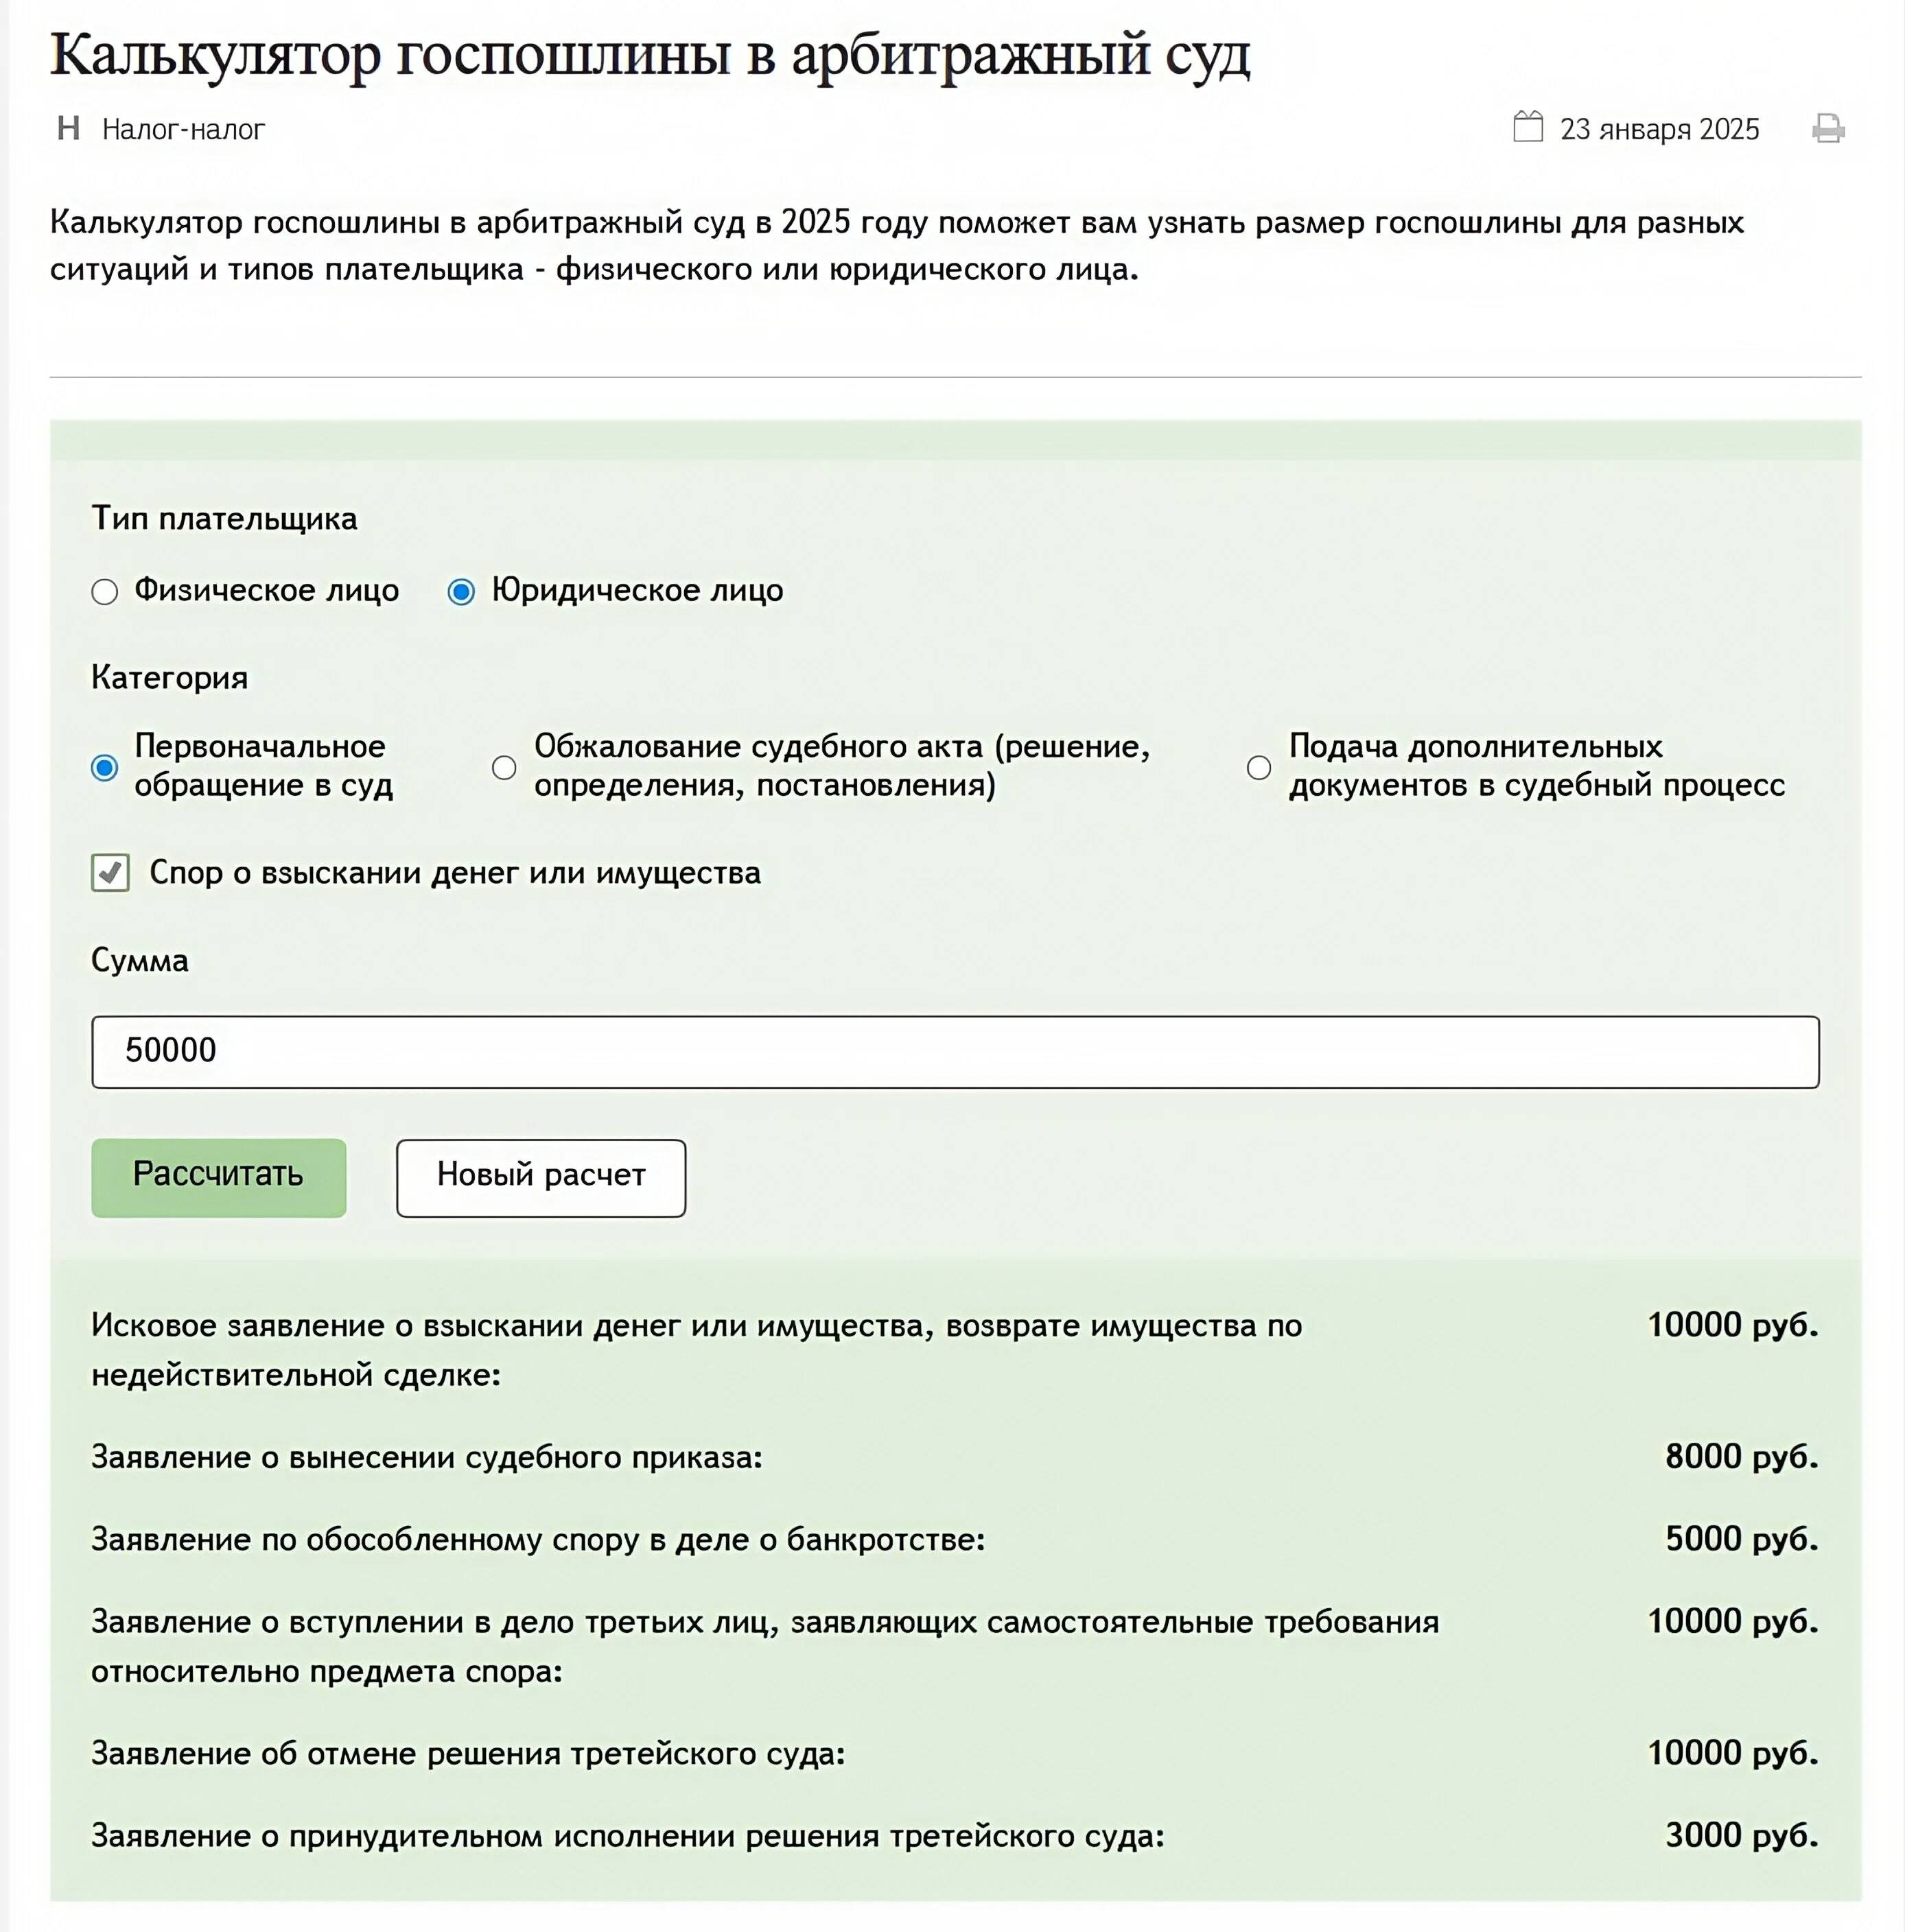Click the судебный приказ 8000 руб. result
The image size is (1905, 1932).
tap(1741, 1456)
